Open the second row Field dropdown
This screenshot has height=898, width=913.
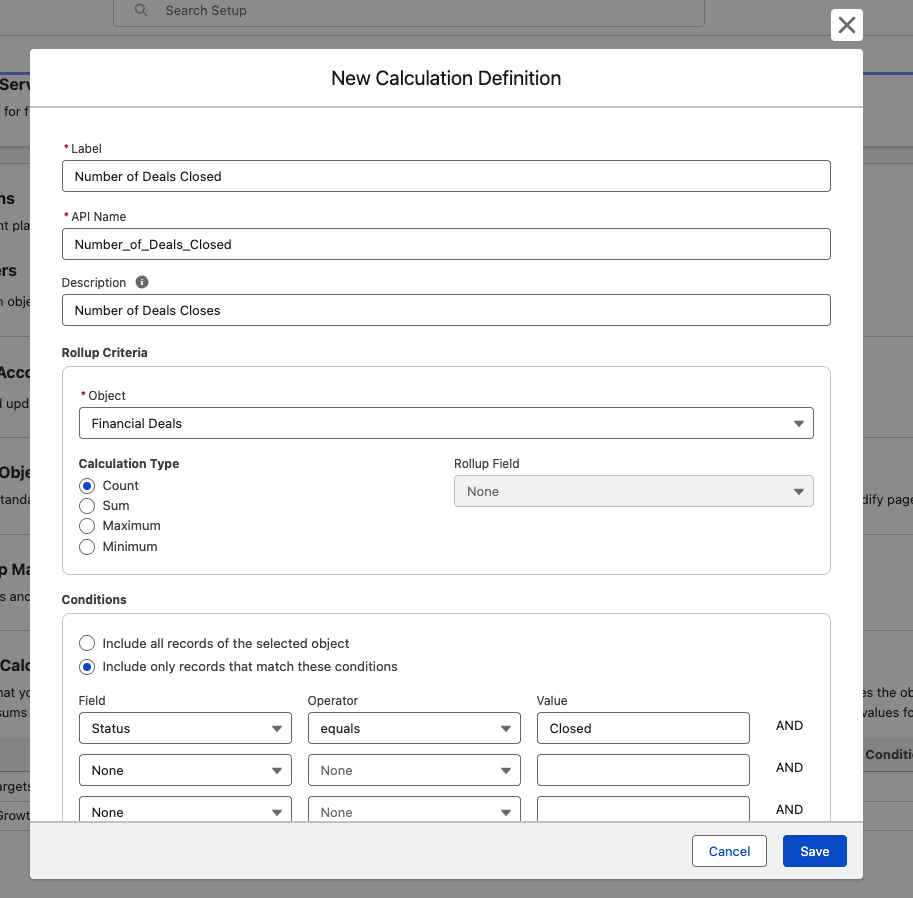[x=185, y=770]
